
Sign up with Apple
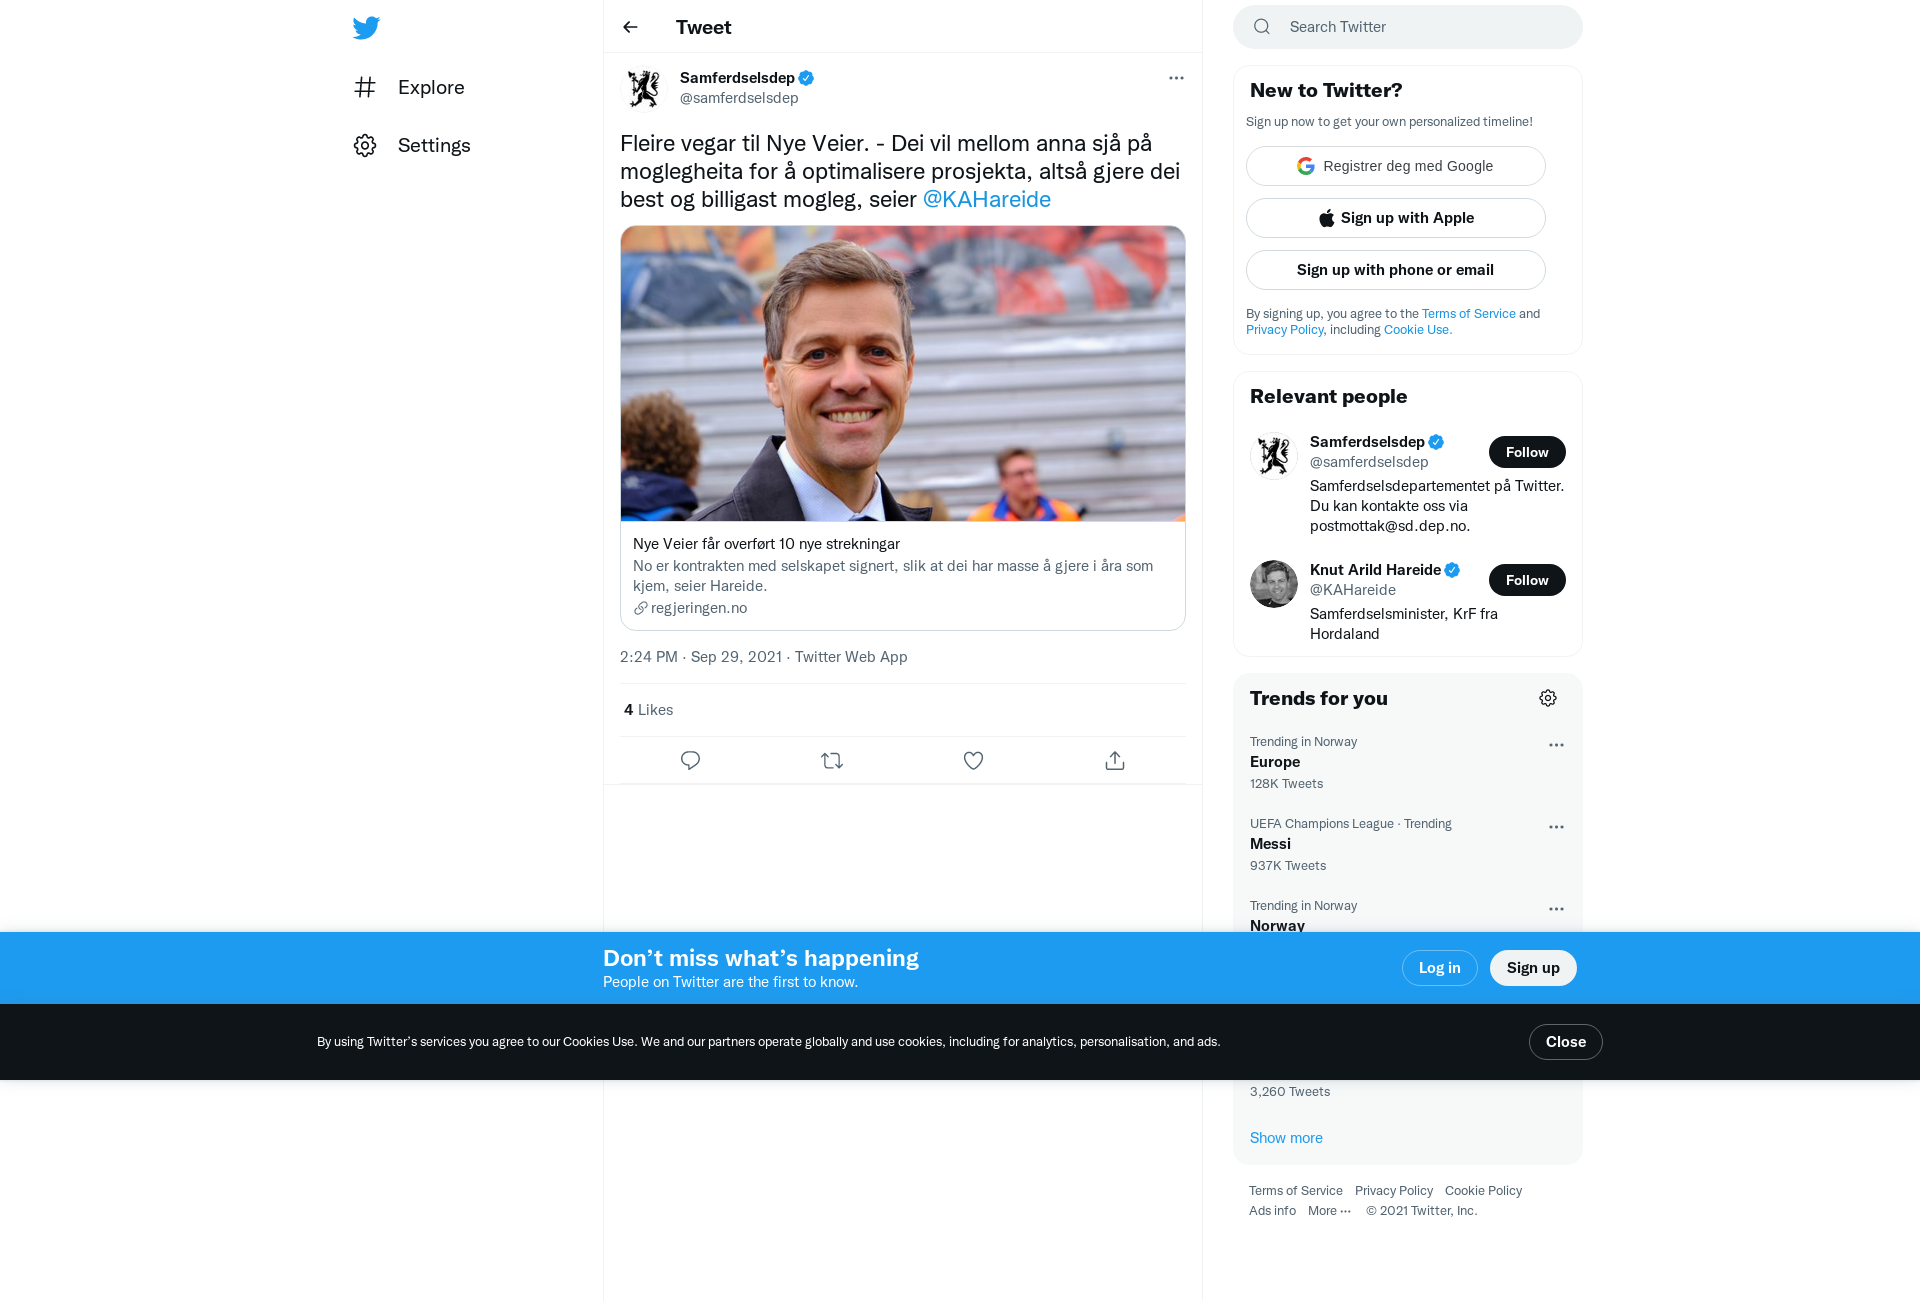click(1395, 218)
